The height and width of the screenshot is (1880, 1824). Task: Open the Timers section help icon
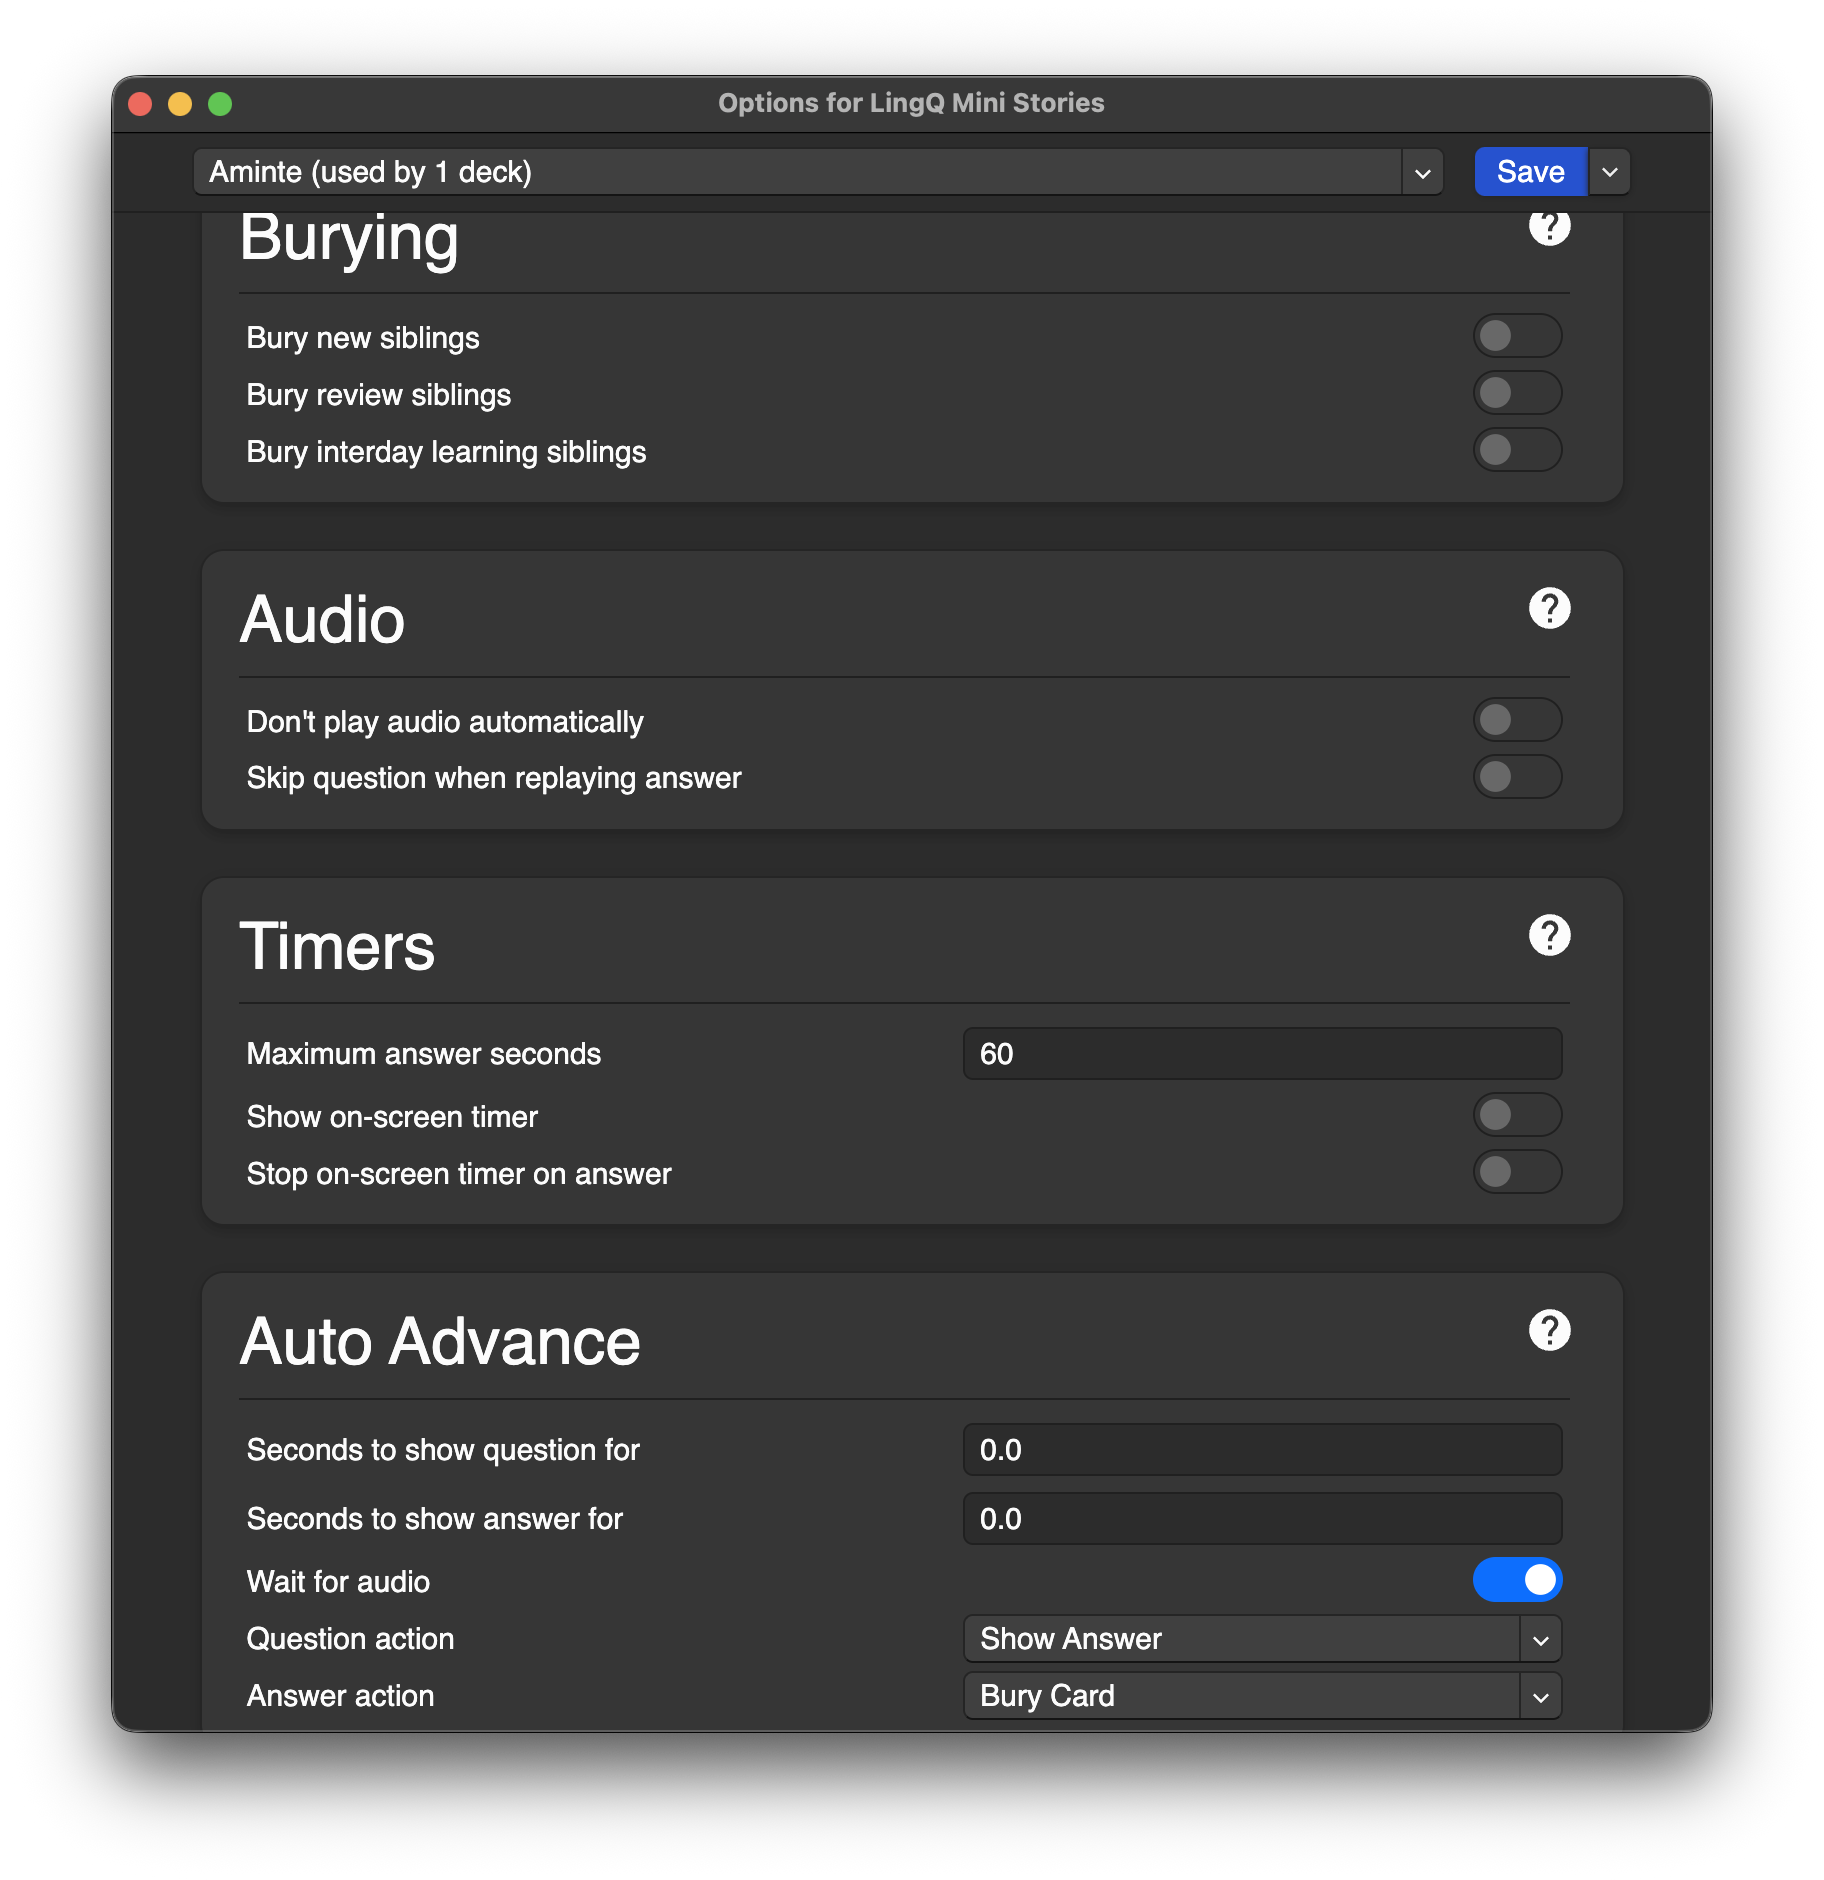1549,935
